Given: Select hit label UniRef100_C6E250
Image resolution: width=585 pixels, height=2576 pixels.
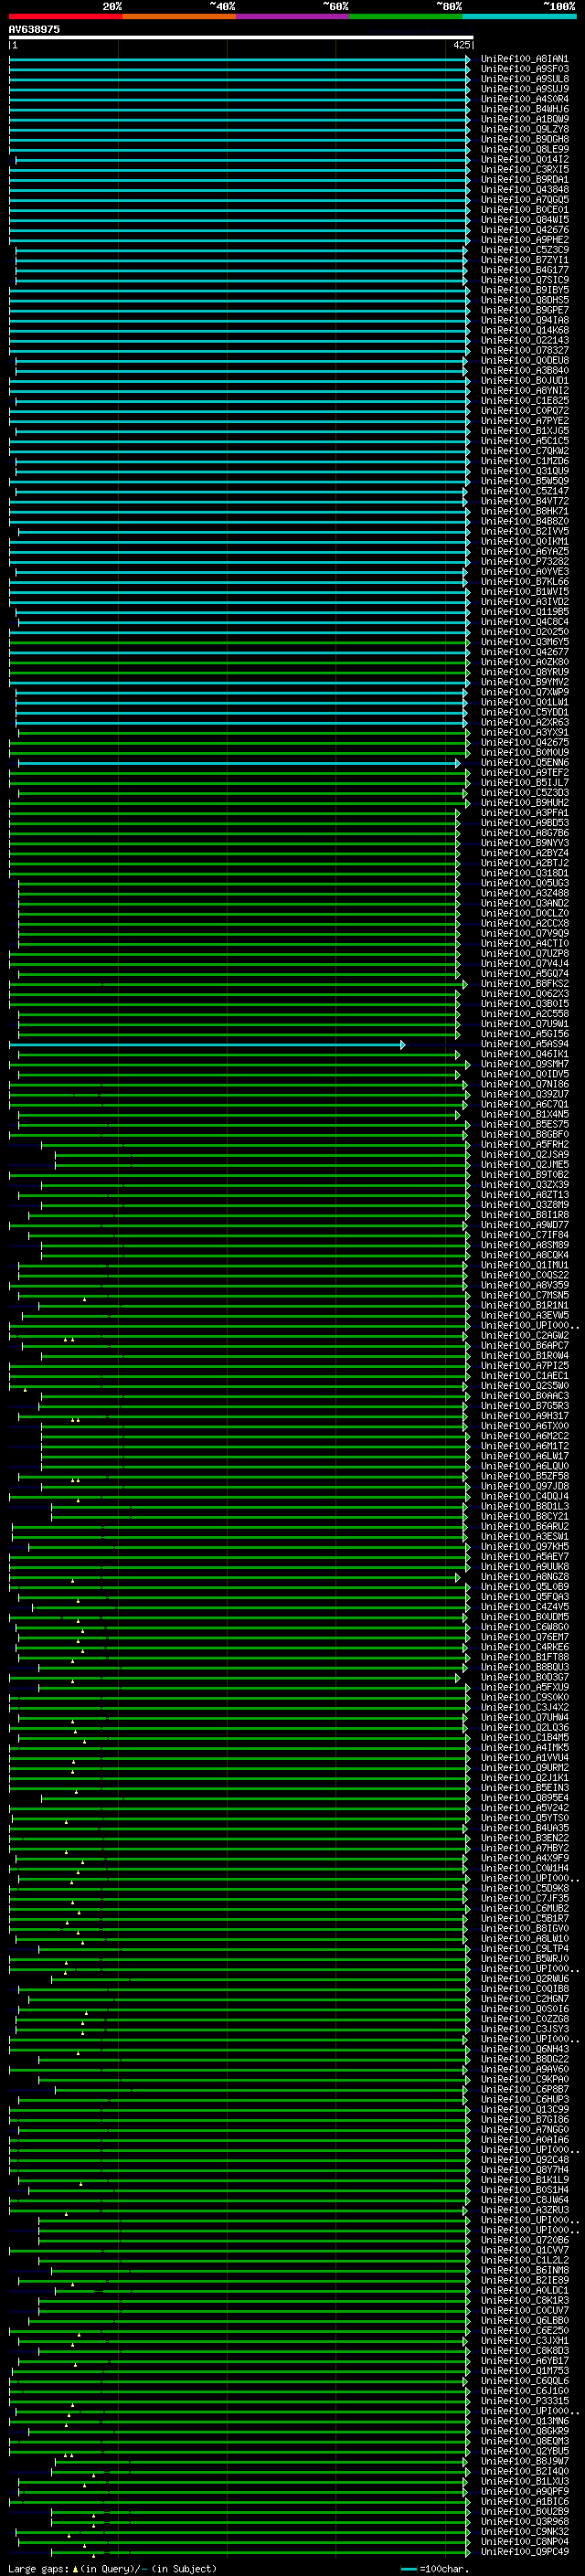Looking at the screenshot, I should coord(524,2331).
